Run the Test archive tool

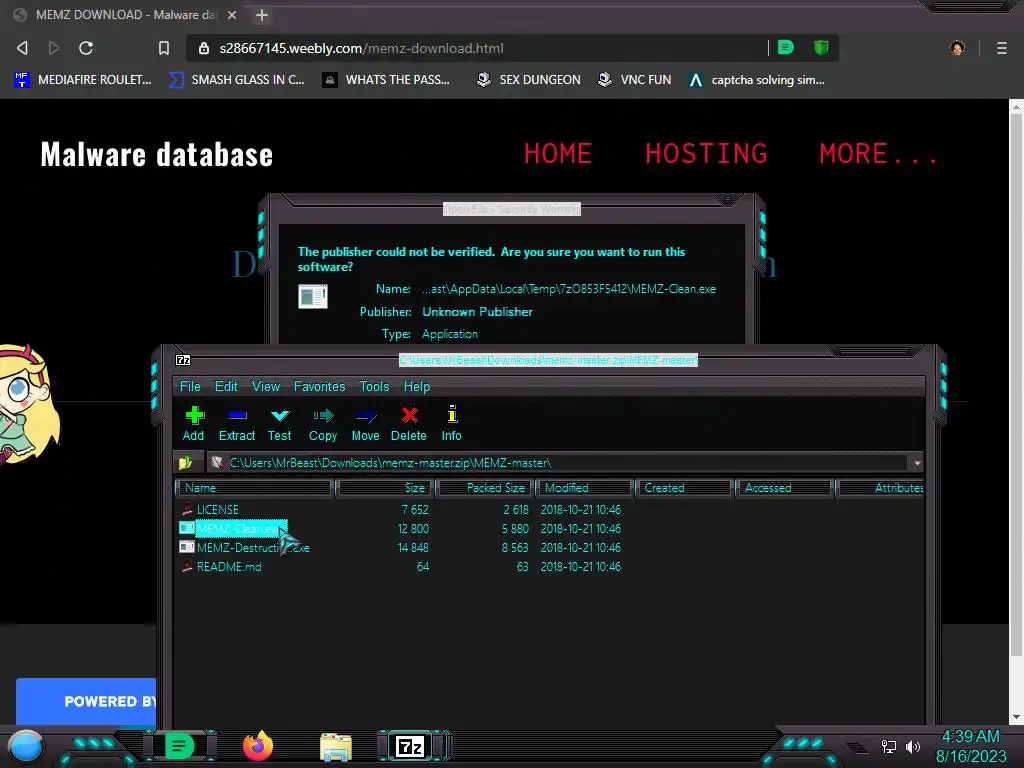pos(280,424)
